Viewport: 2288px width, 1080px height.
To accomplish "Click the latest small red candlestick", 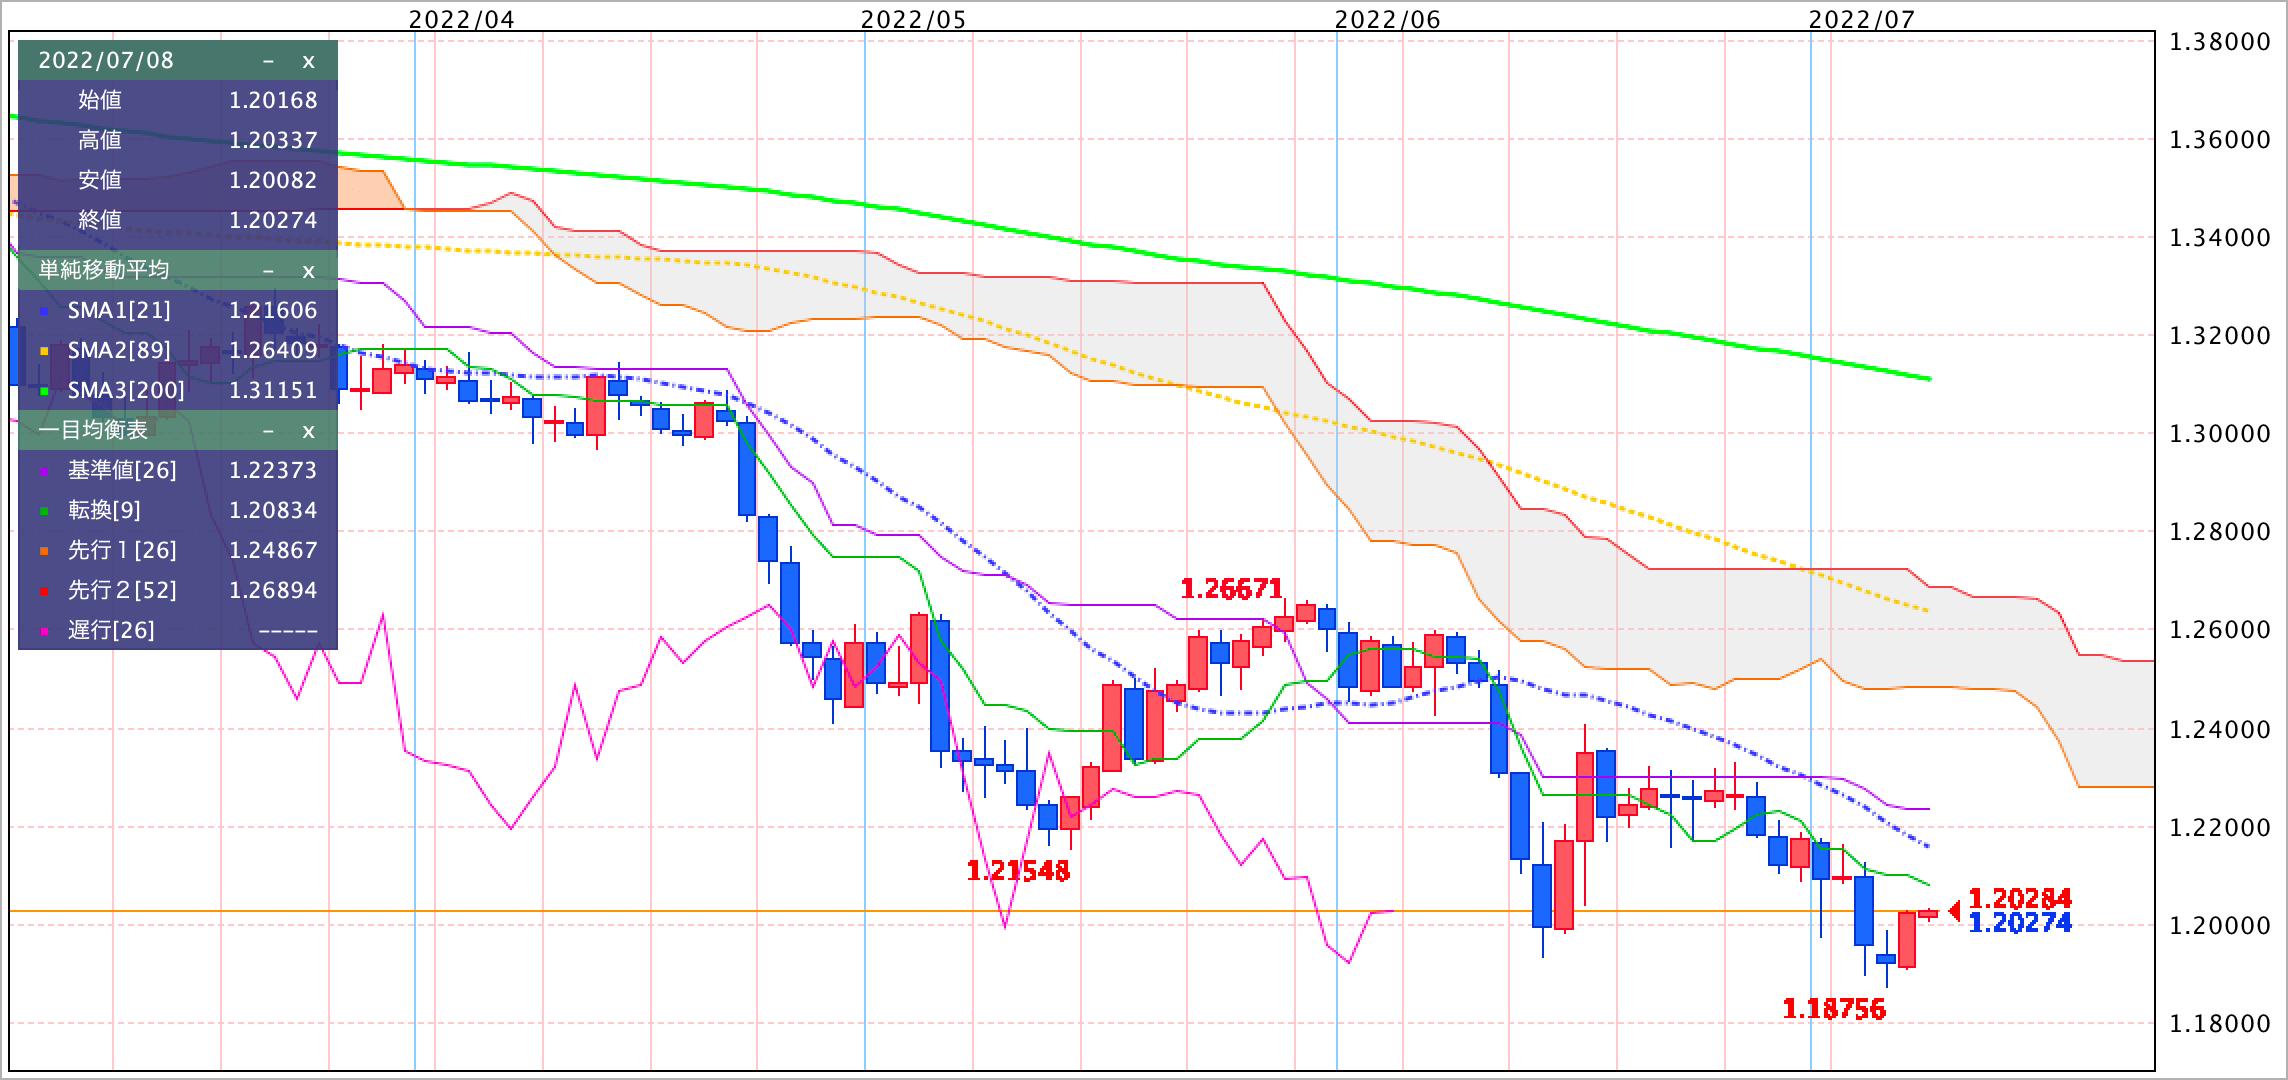I will [1928, 913].
